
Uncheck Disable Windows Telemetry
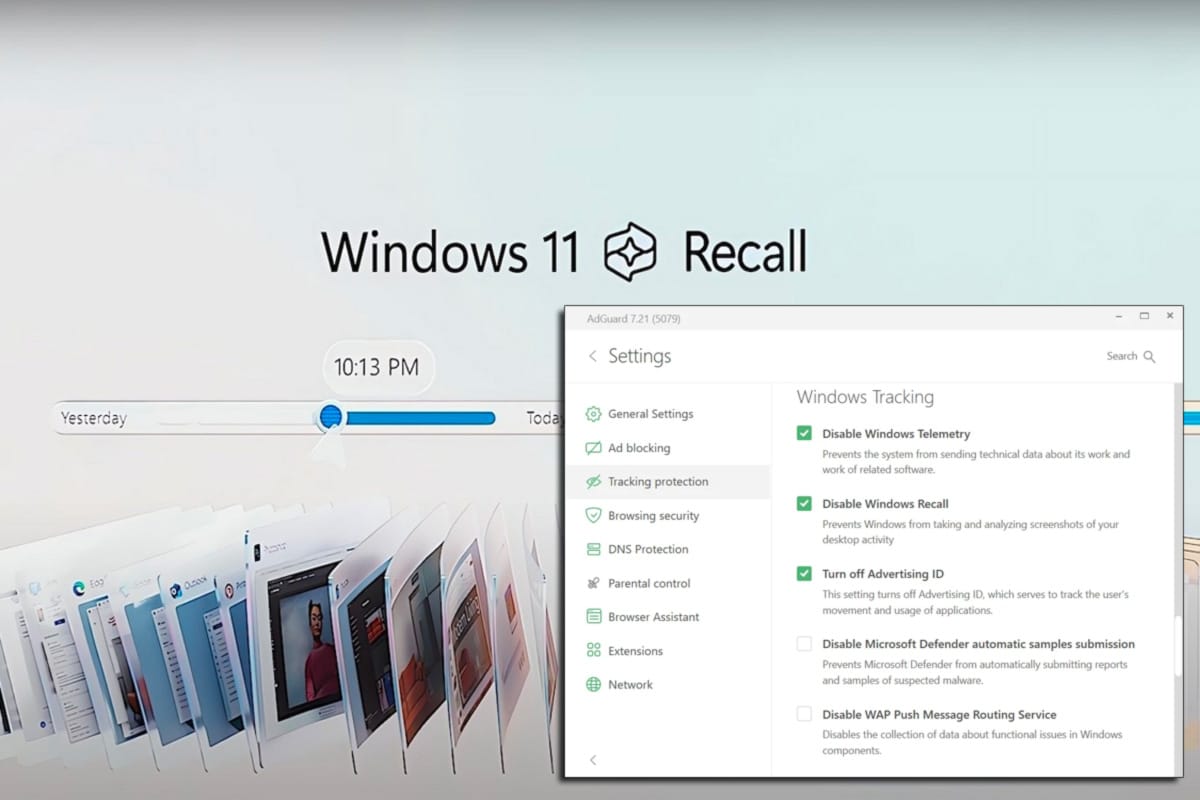click(804, 433)
